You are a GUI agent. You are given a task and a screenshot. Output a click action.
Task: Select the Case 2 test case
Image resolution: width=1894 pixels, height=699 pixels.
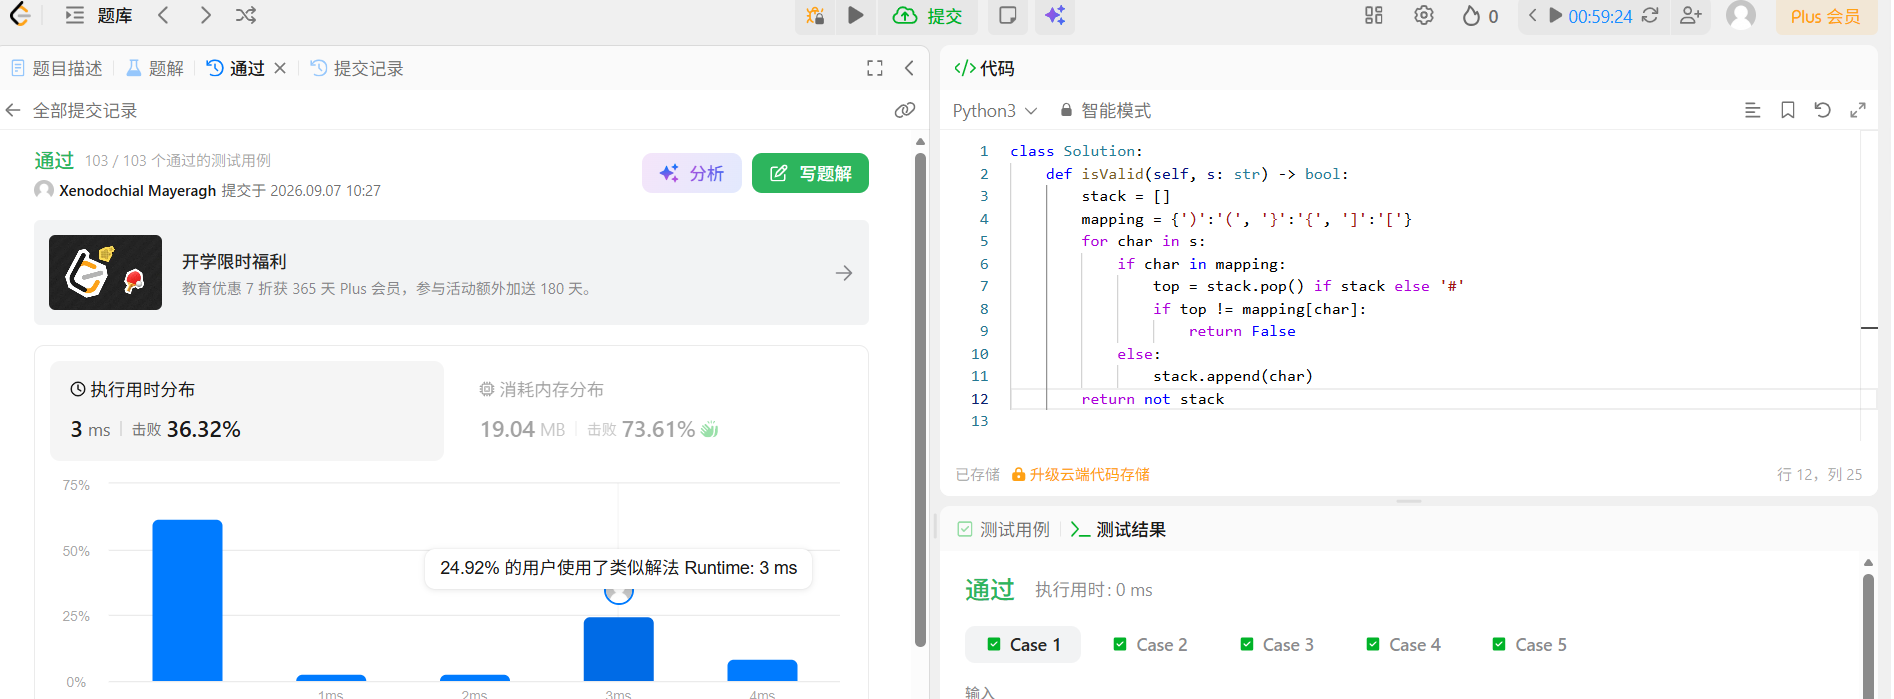click(x=1150, y=645)
